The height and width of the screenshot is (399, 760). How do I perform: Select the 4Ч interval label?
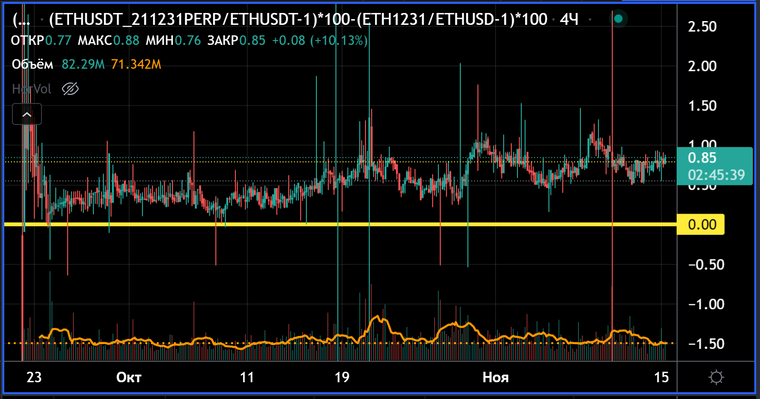click(569, 19)
